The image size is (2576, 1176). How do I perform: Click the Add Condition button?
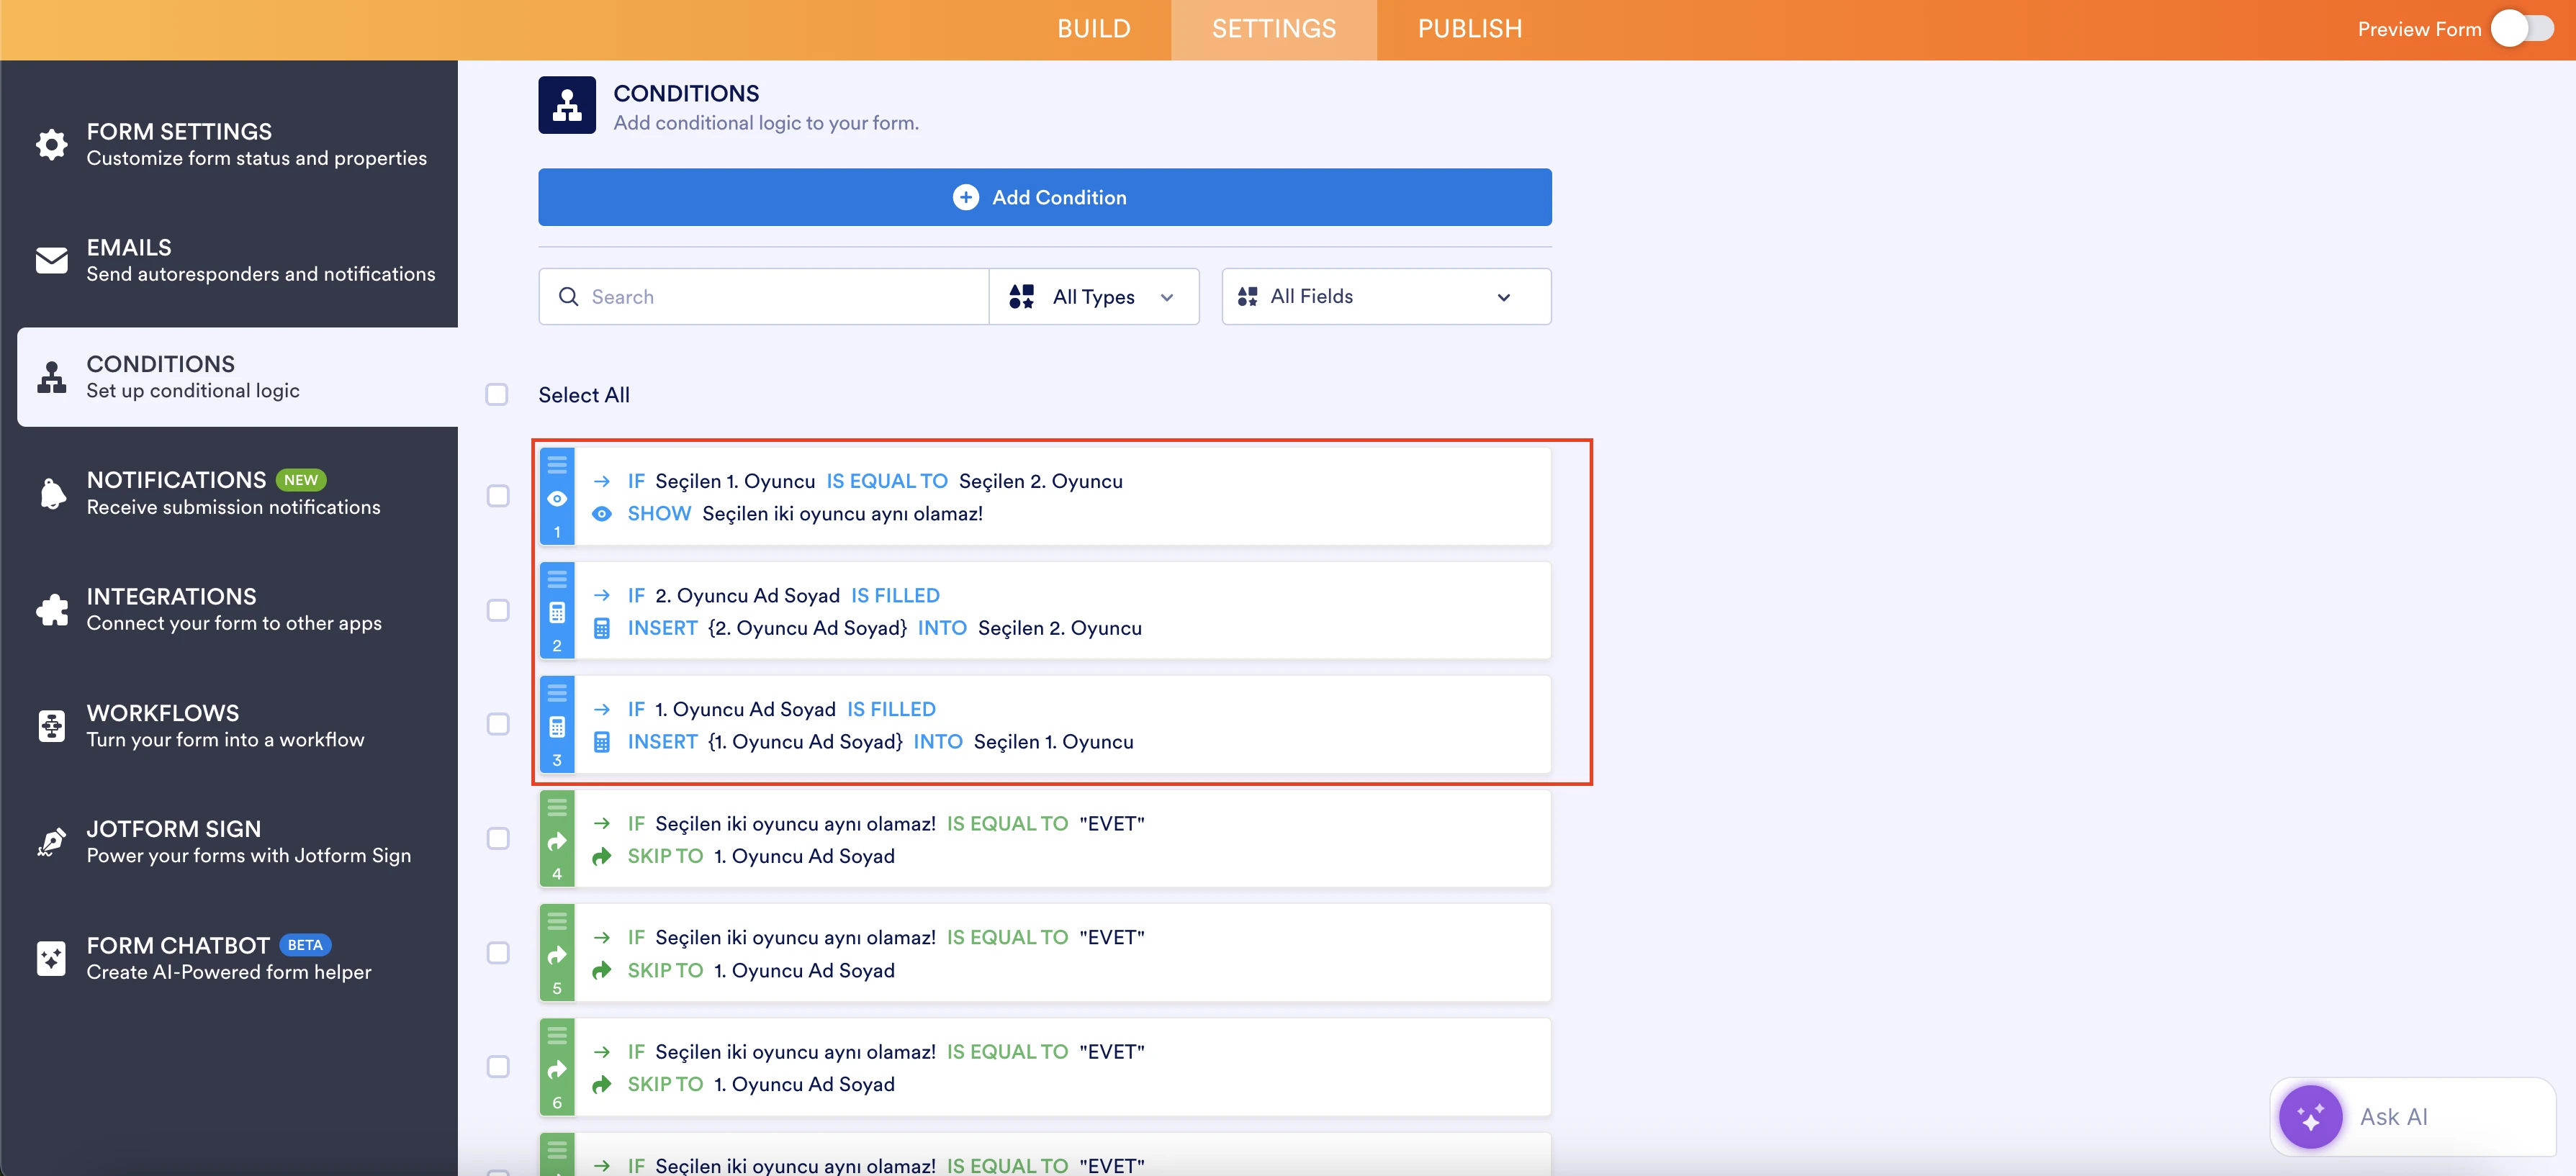pos(1043,197)
